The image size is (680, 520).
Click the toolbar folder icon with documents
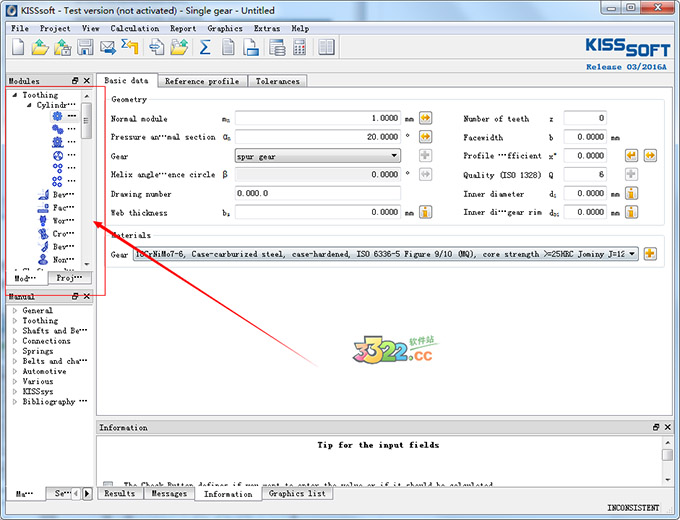pos(179,47)
